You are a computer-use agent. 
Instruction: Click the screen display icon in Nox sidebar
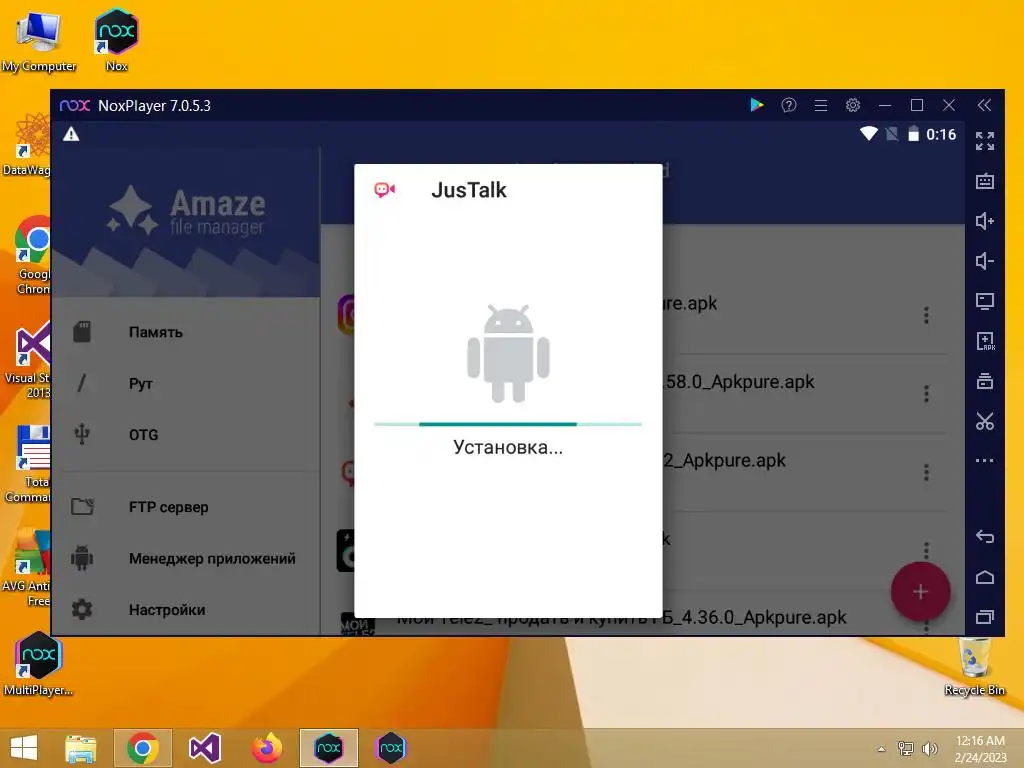(x=985, y=301)
